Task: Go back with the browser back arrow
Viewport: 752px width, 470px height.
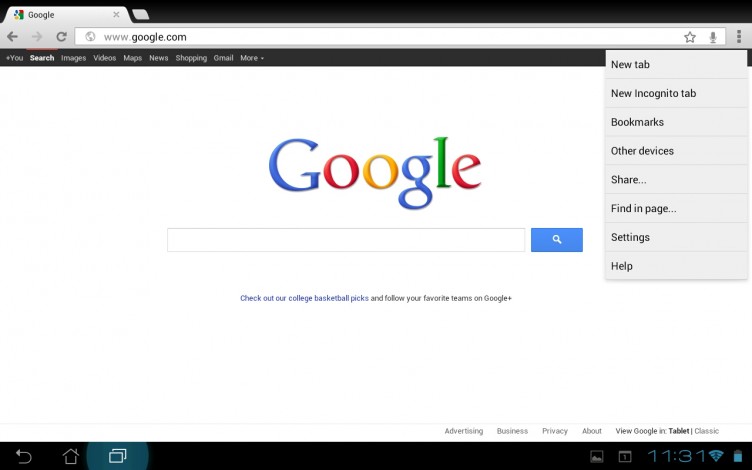Action: tap(12, 36)
